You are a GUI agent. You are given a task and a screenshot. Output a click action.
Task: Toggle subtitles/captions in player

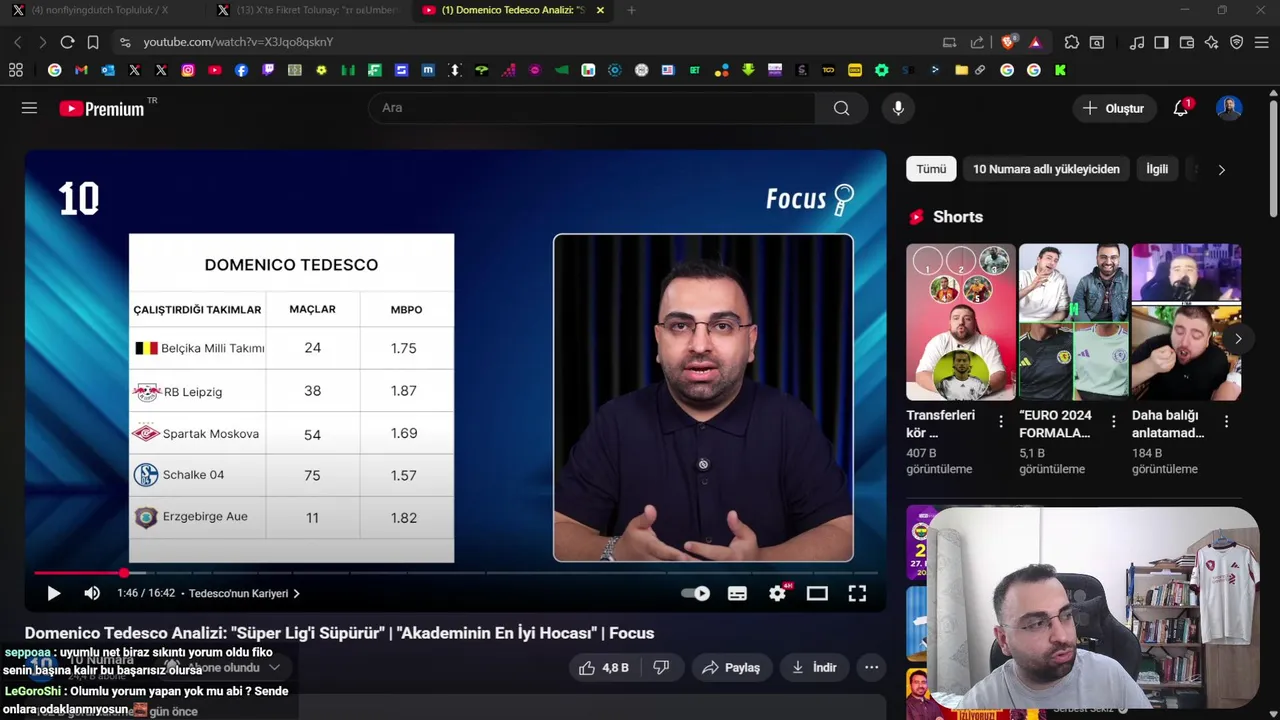(737, 593)
